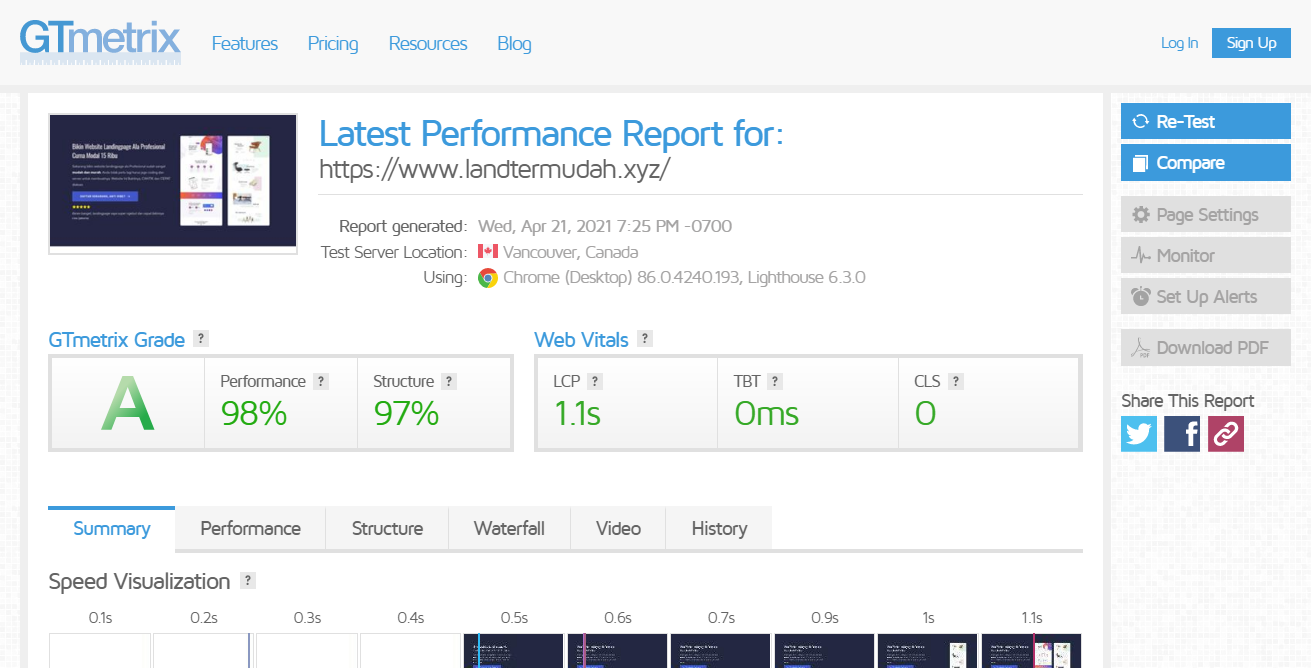Select the 0.3s filmstrip frame
Image resolution: width=1311 pixels, height=668 pixels.
point(307,650)
